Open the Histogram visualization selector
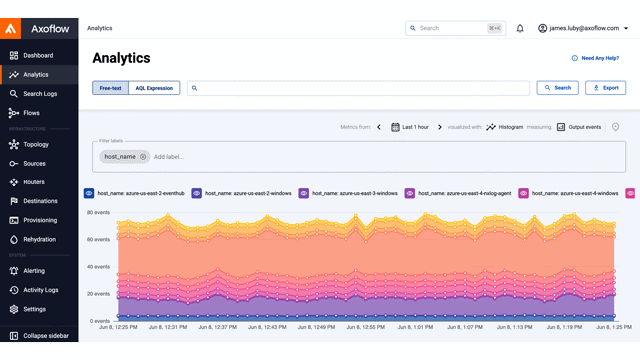 [504, 127]
